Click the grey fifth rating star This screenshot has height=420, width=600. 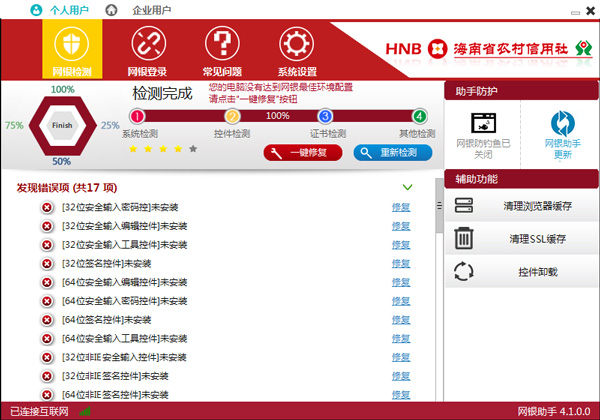[193, 148]
